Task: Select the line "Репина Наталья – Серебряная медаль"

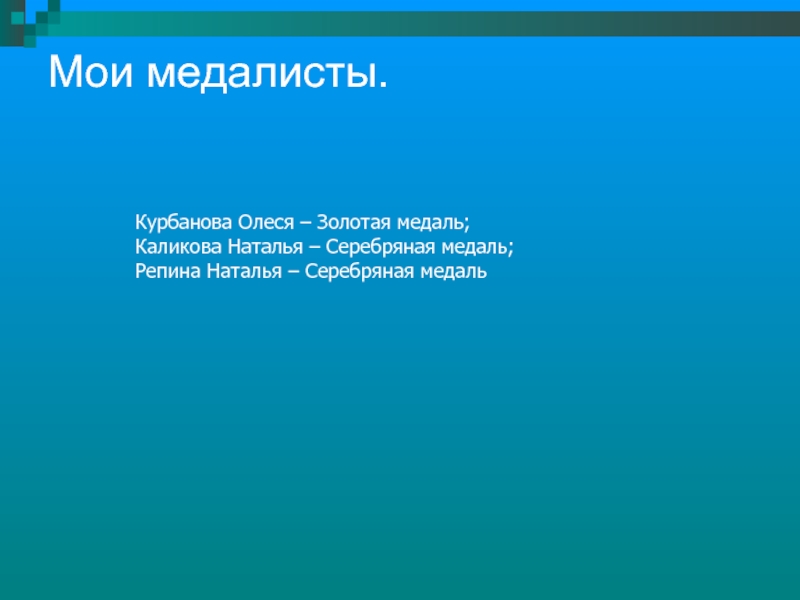Action: 311,271
